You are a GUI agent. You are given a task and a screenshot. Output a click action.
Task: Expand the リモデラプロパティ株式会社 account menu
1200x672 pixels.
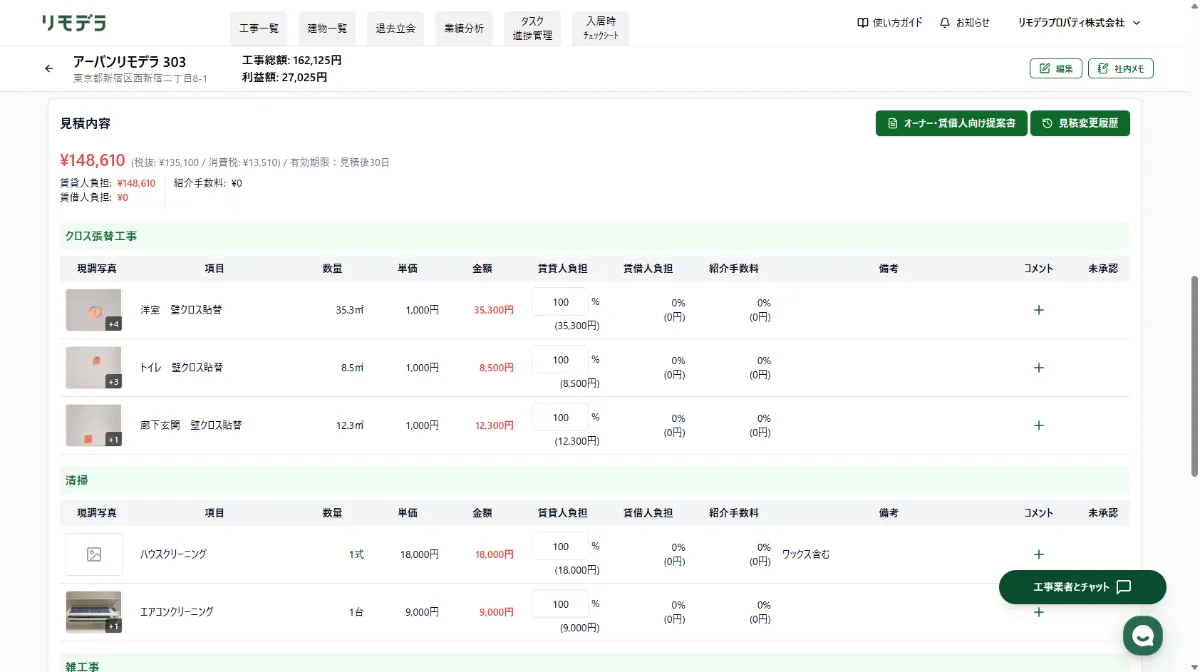click(x=1079, y=23)
